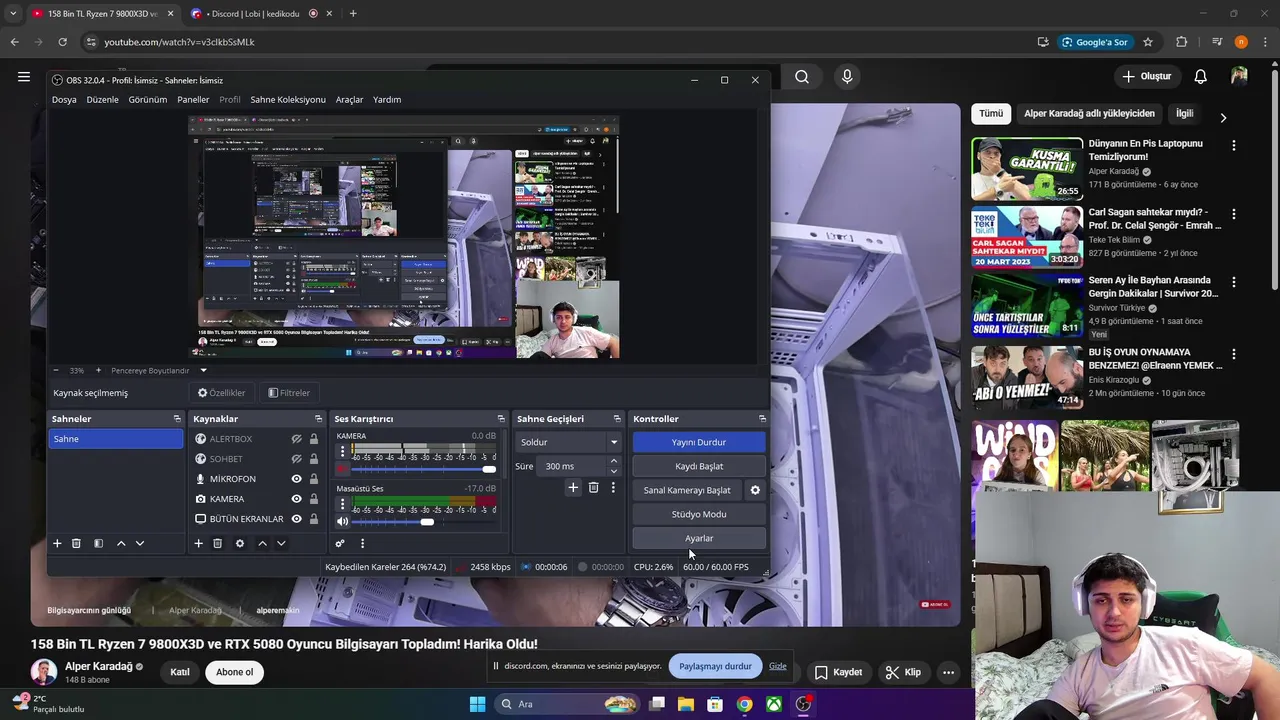Hide the KAMERA source
This screenshot has width=1280, height=720.
296,499
